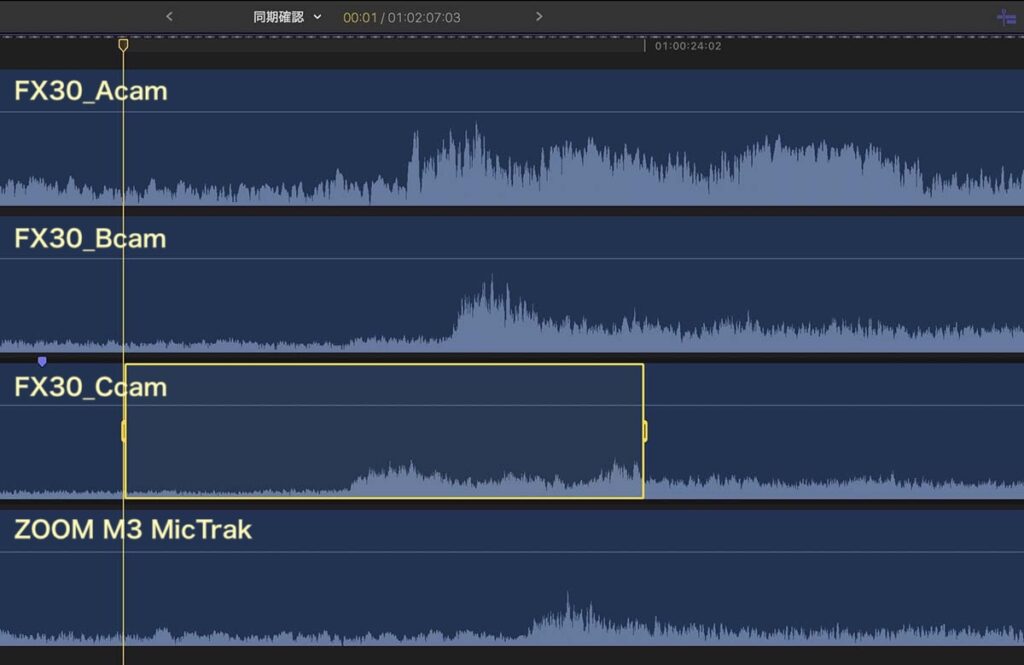This screenshot has height=665, width=1024.
Task: Click the playhead handle on the ruler
Action: (123, 45)
